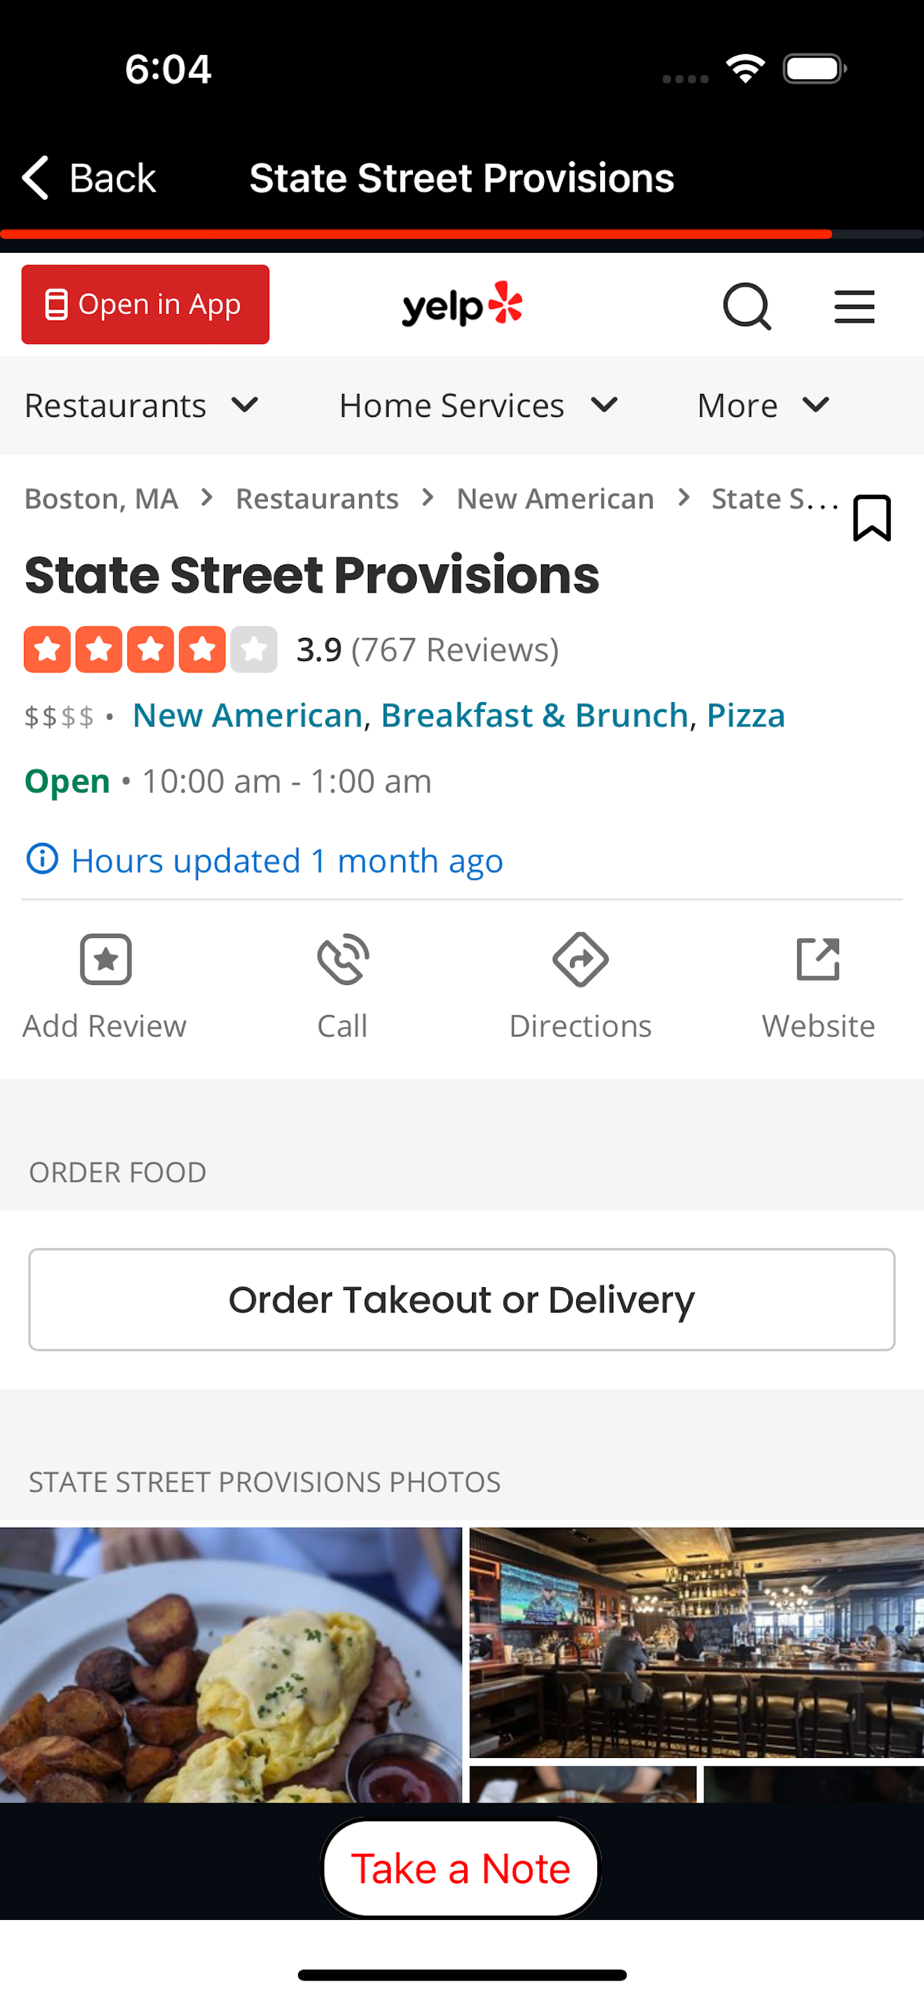The image size is (924, 2000).
Task: Tap Boston, MA breadcrumb
Action: [x=101, y=498]
